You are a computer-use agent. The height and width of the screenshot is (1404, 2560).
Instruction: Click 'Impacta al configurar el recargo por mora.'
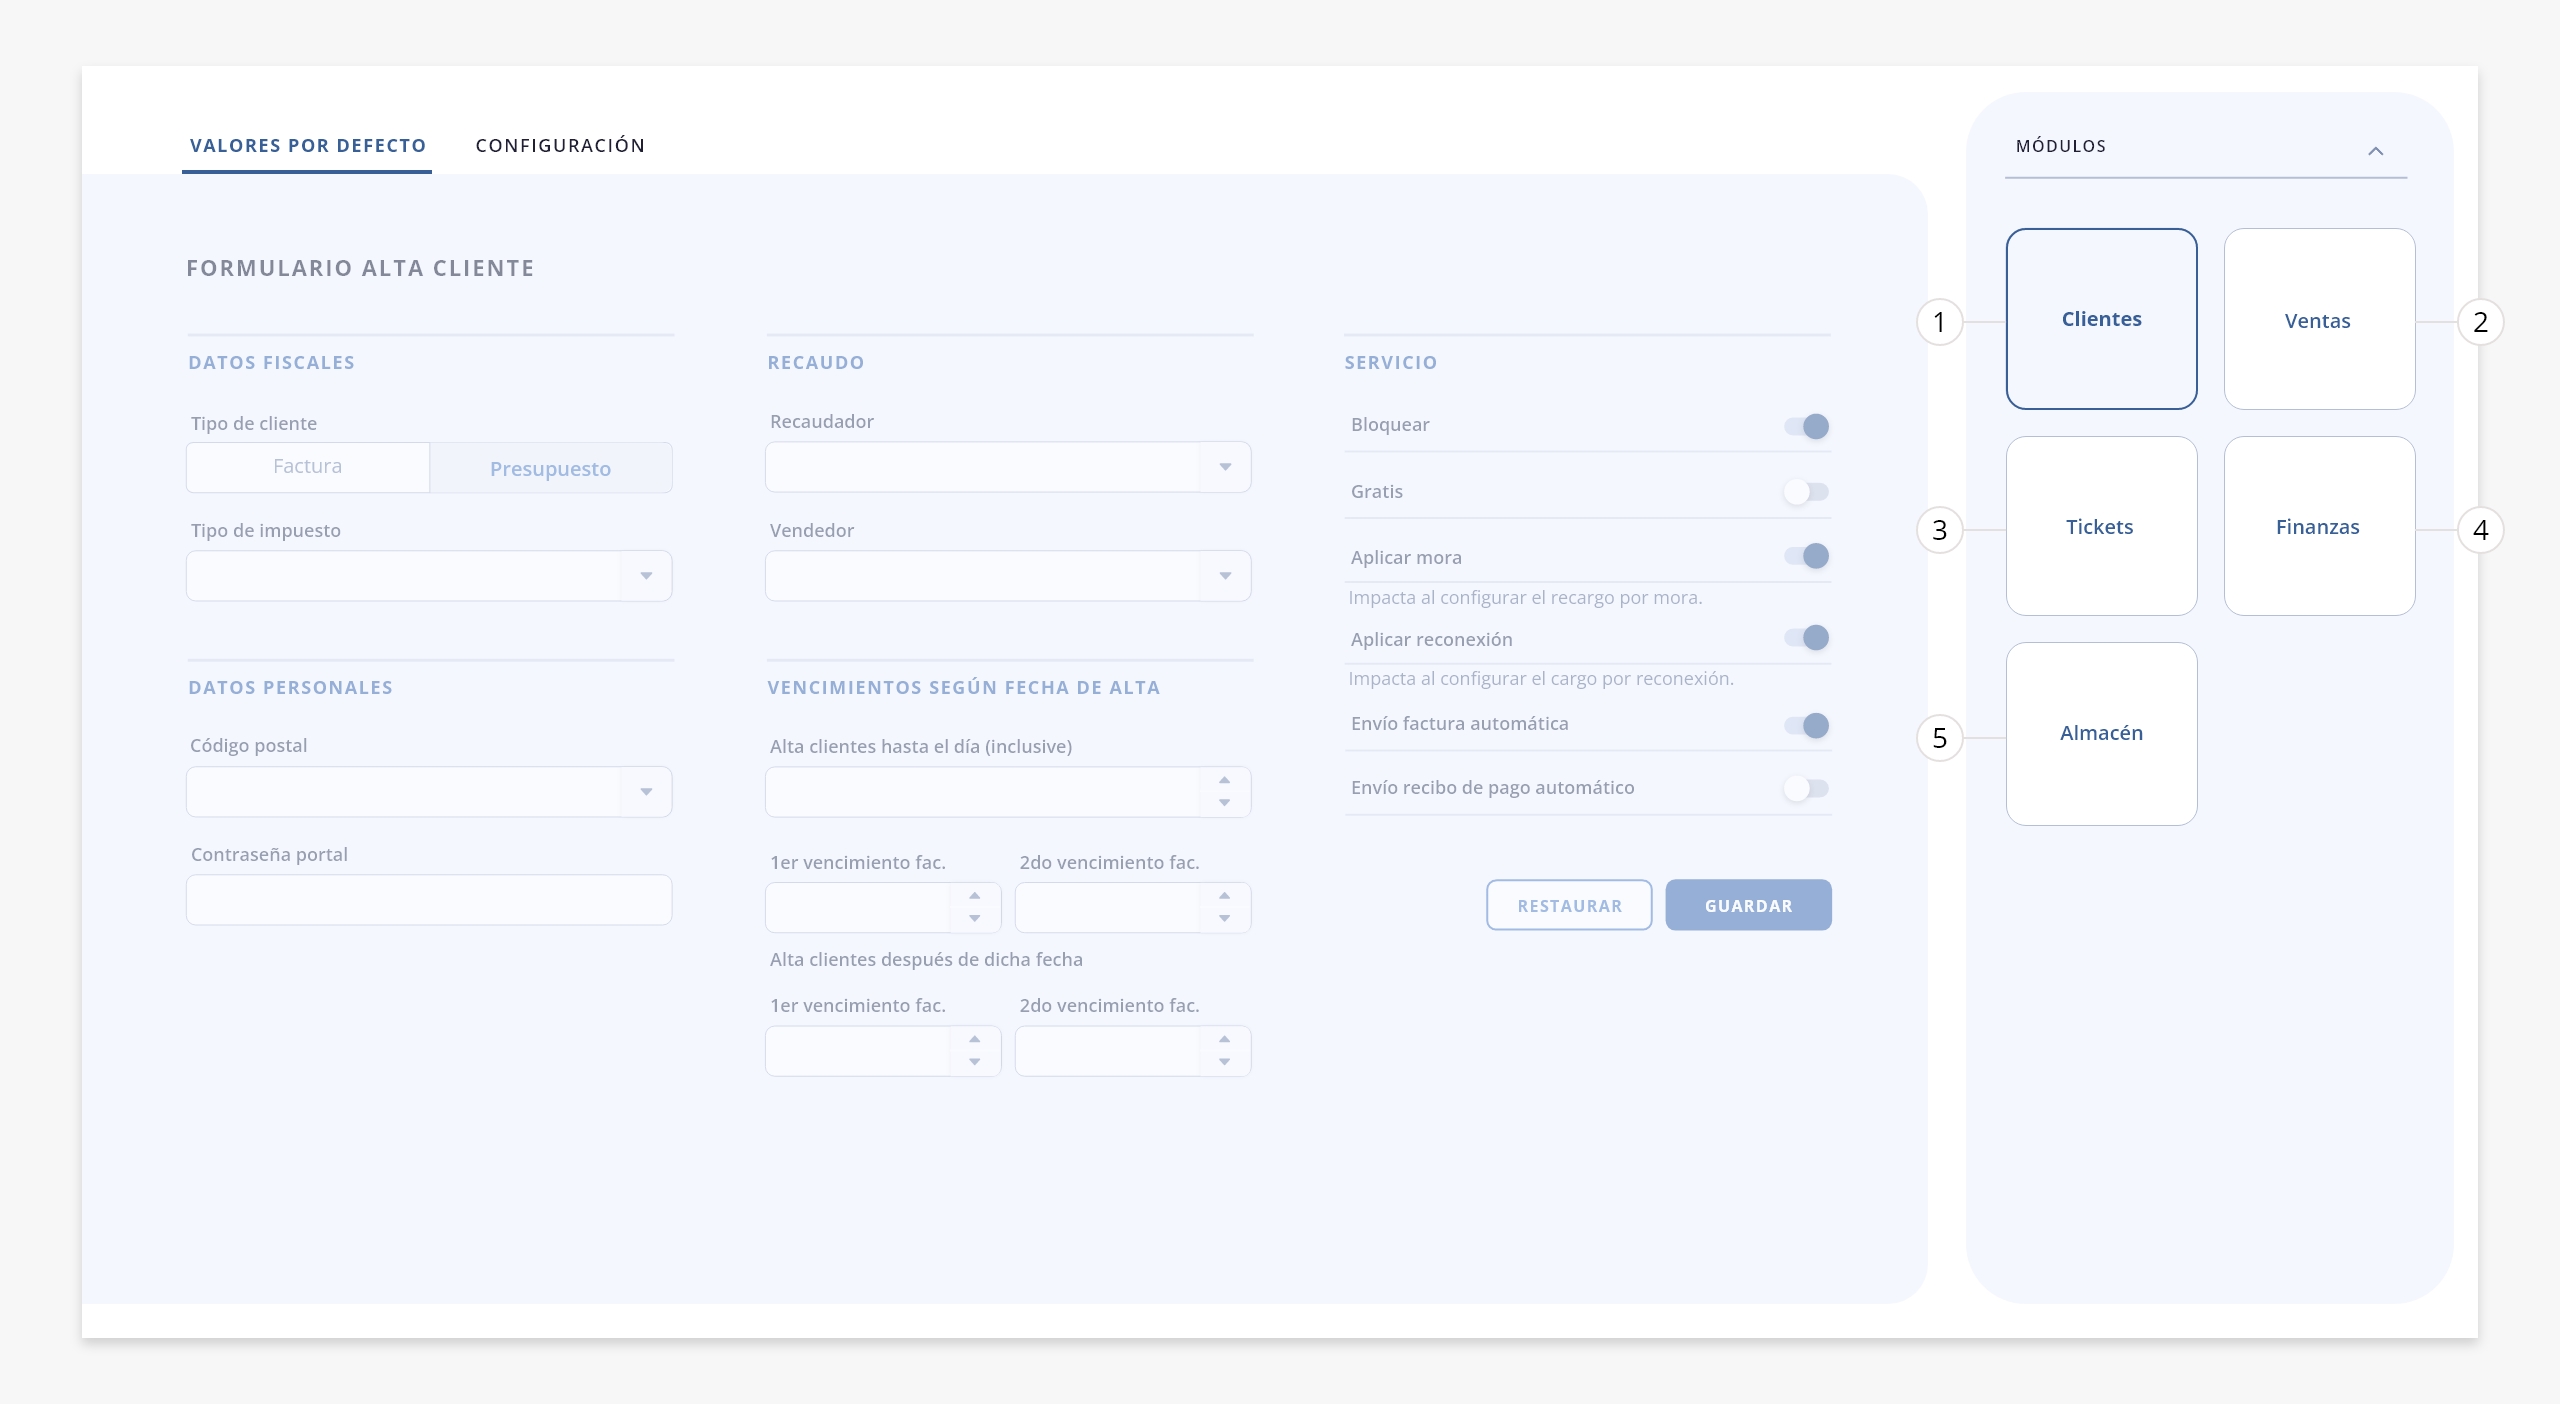(1525, 598)
